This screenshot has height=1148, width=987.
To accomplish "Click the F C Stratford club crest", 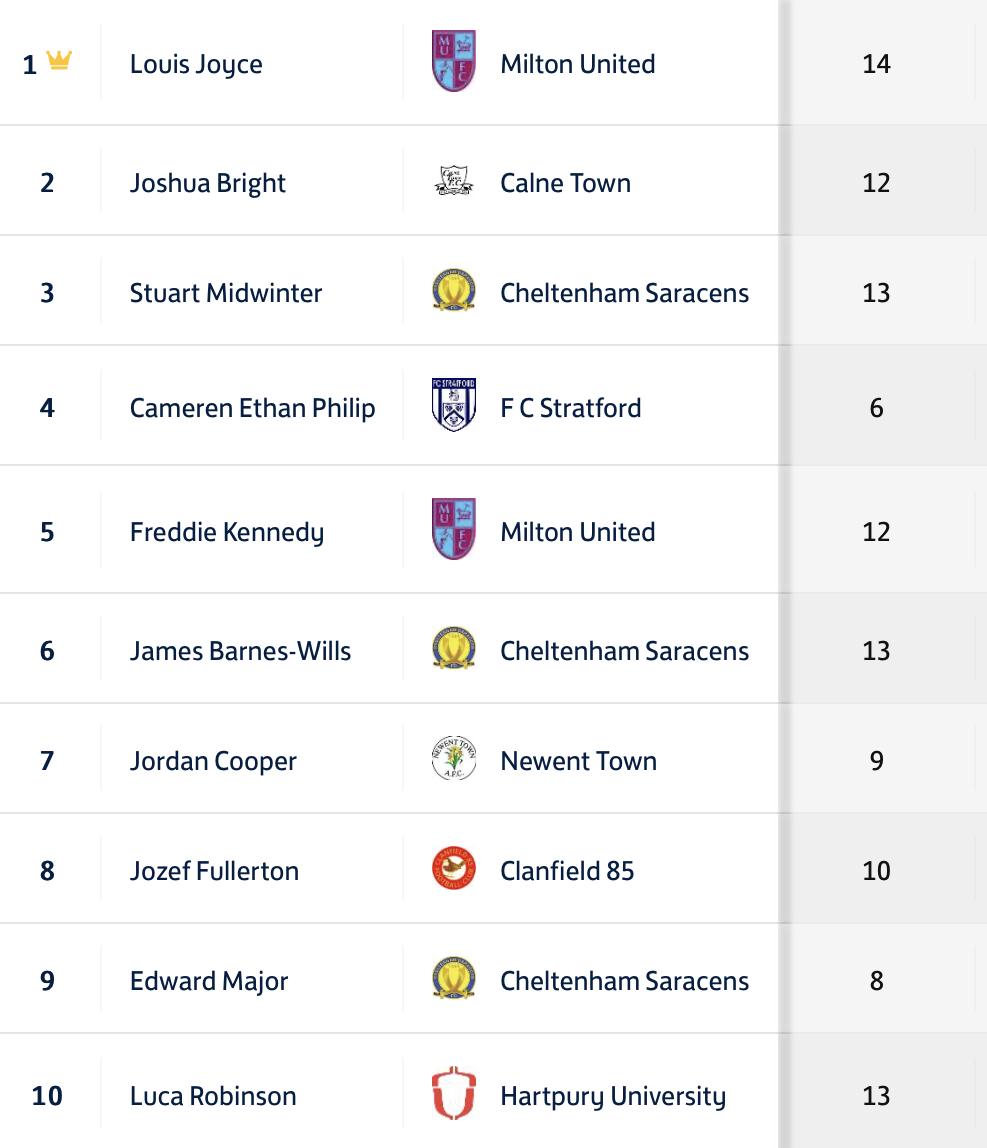I will coord(453,406).
